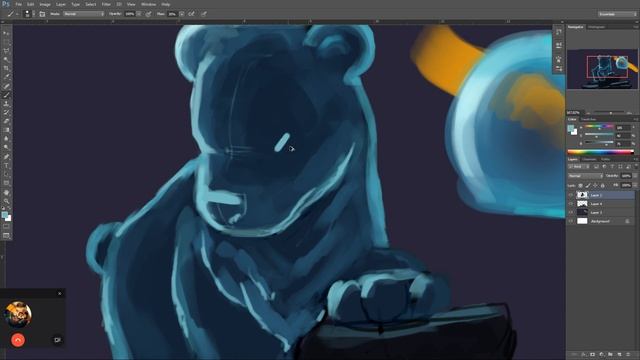The height and width of the screenshot is (360, 640).
Task: Select the Pen tool
Action: click(6, 157)
